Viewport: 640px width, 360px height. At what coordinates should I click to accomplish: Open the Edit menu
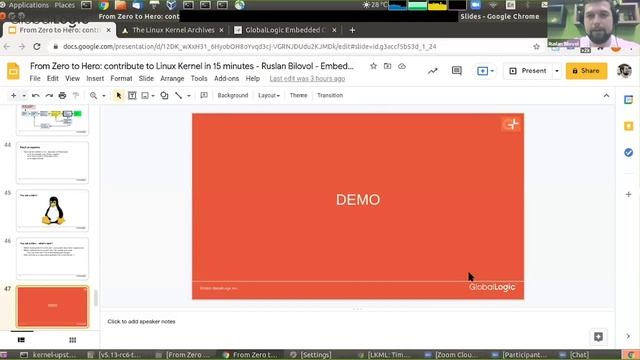pos(53,78)
